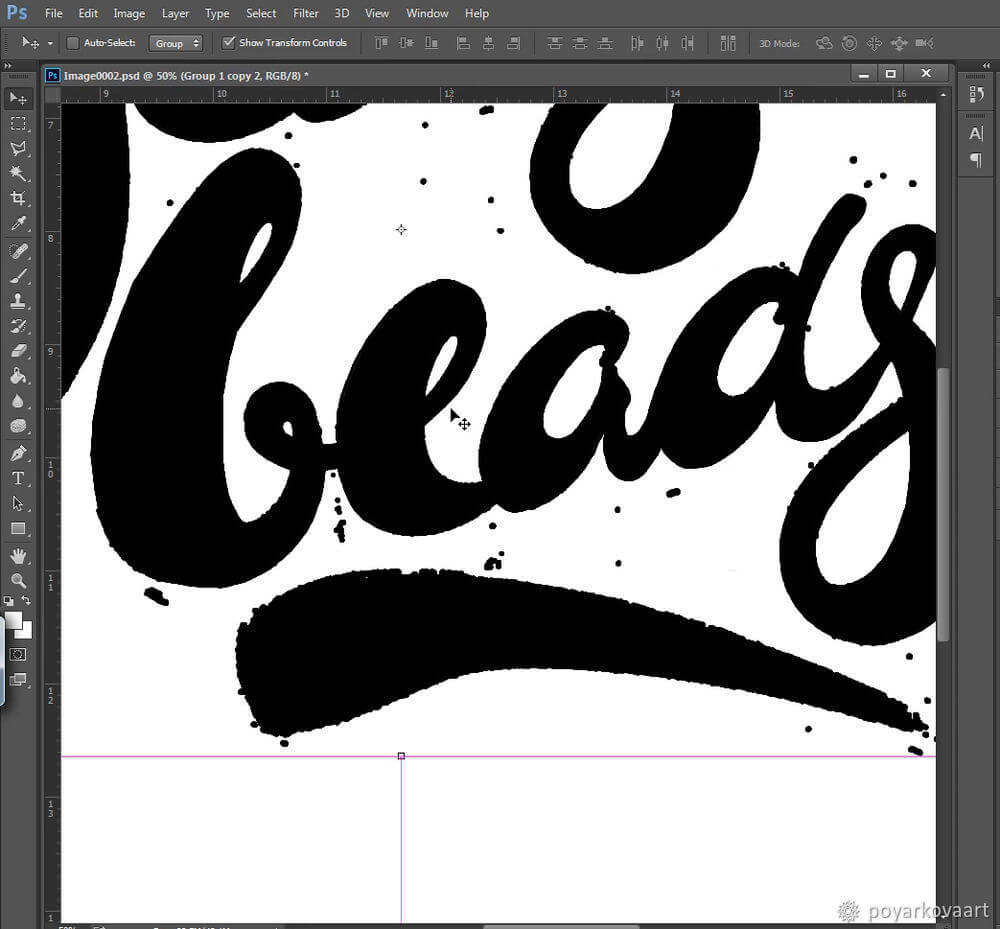The width and height of the screenshot is (1000, 929).
Task: Open the File menu
Action: [x=54, y=13]
